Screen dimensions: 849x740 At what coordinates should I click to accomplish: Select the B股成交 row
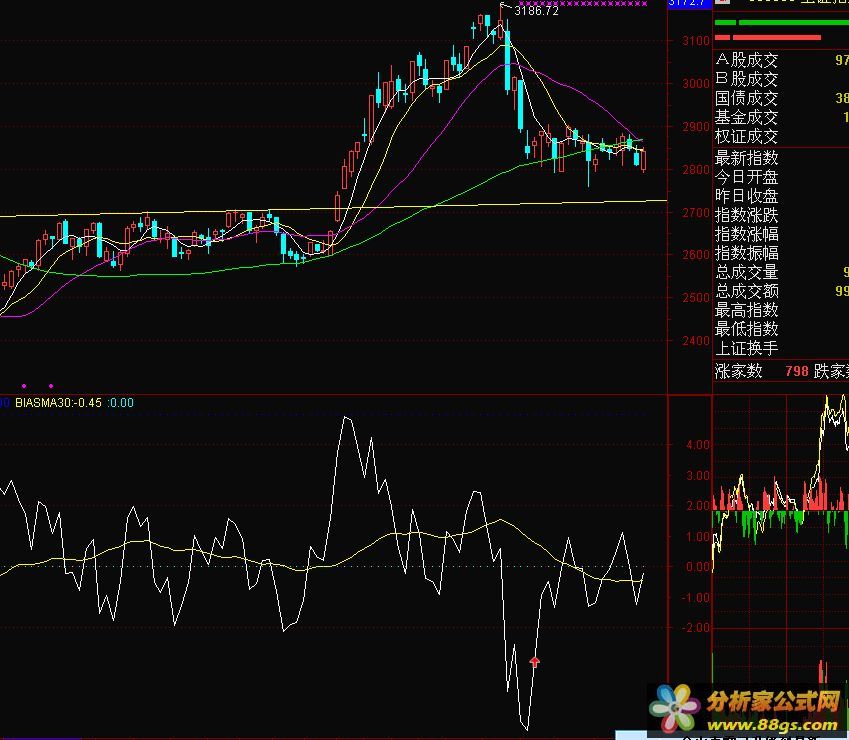[x=781, y=79]
